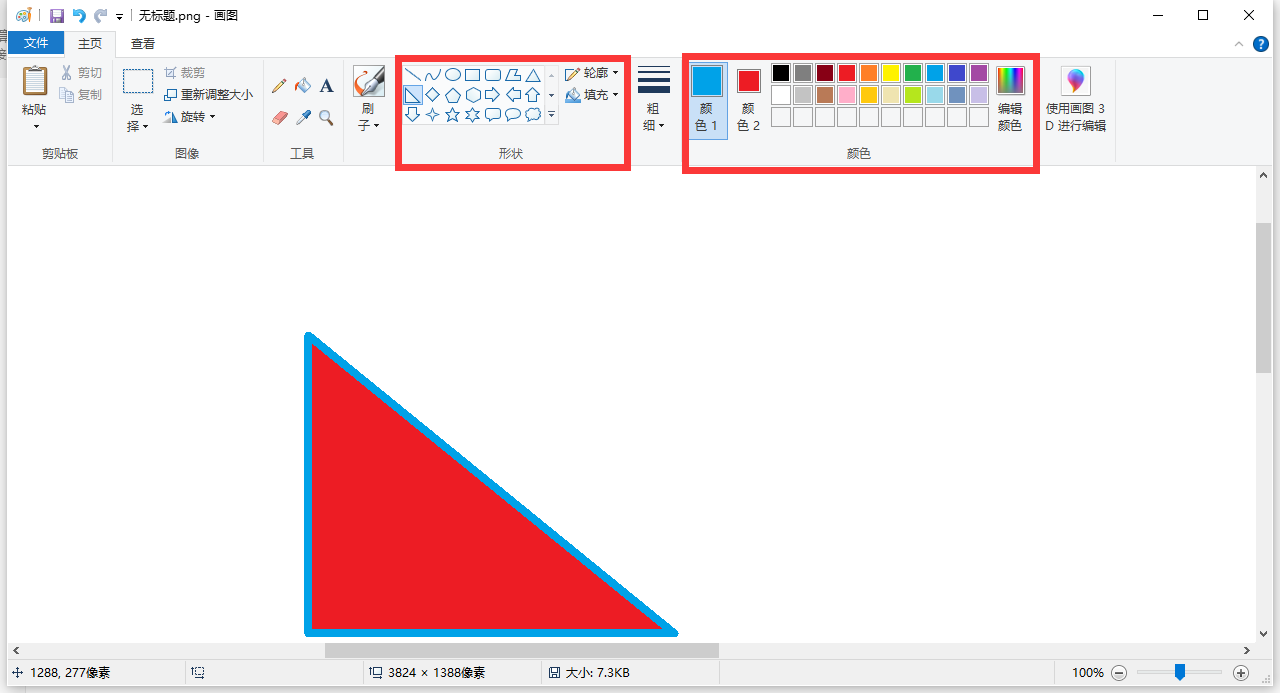Open the 轮廓 outline dropdown
This screenshot has width=1280, height=693.
pos(591,74)
